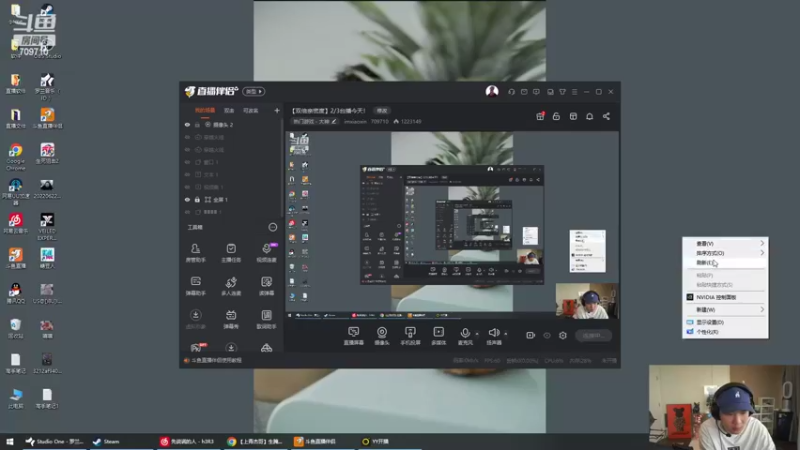This screenshot has height=450, width=800.
Task: Open 腾讯QQ desktop shortcut
Action: pos(15,294)
